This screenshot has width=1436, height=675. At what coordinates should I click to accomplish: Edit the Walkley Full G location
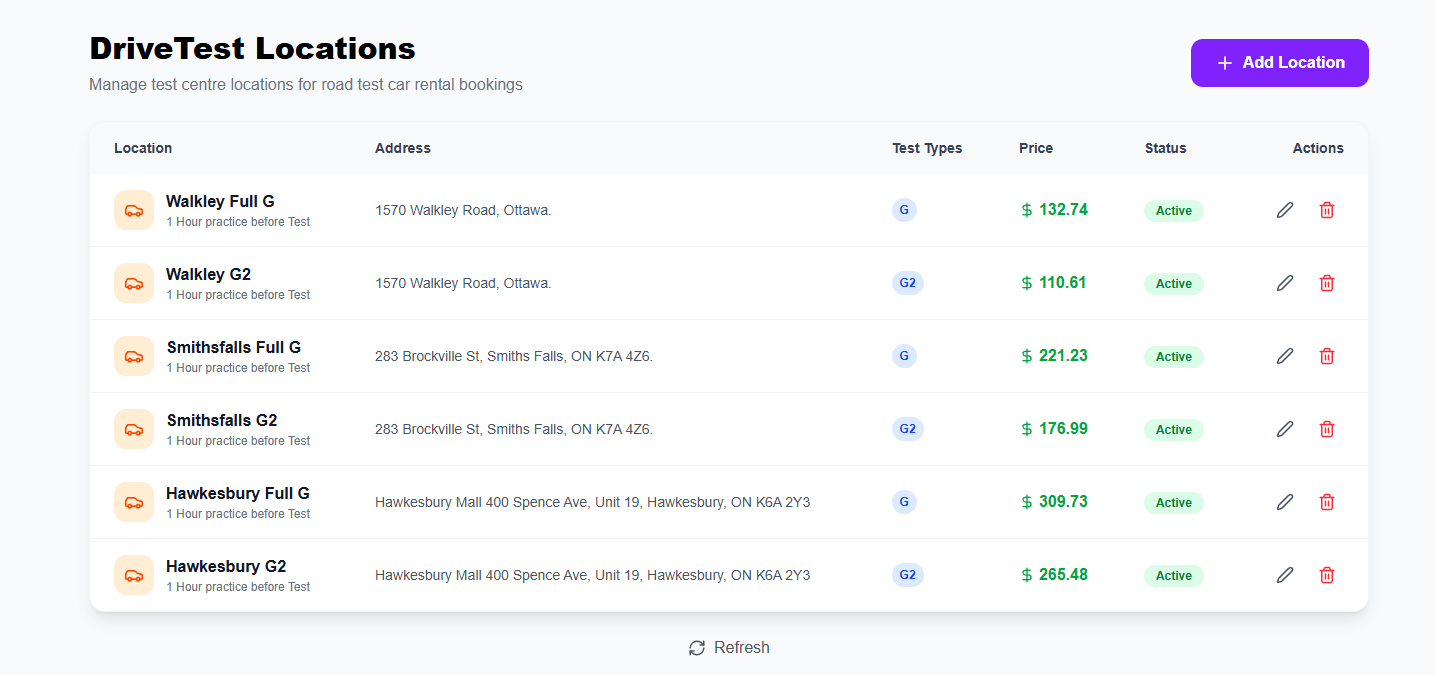tap(1285, 210)
